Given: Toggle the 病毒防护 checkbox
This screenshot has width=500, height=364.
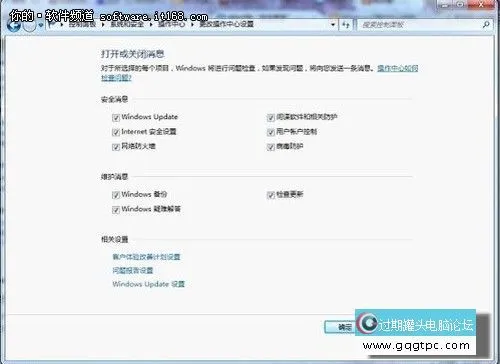Looking at the screenshot, I should (271, 147).
